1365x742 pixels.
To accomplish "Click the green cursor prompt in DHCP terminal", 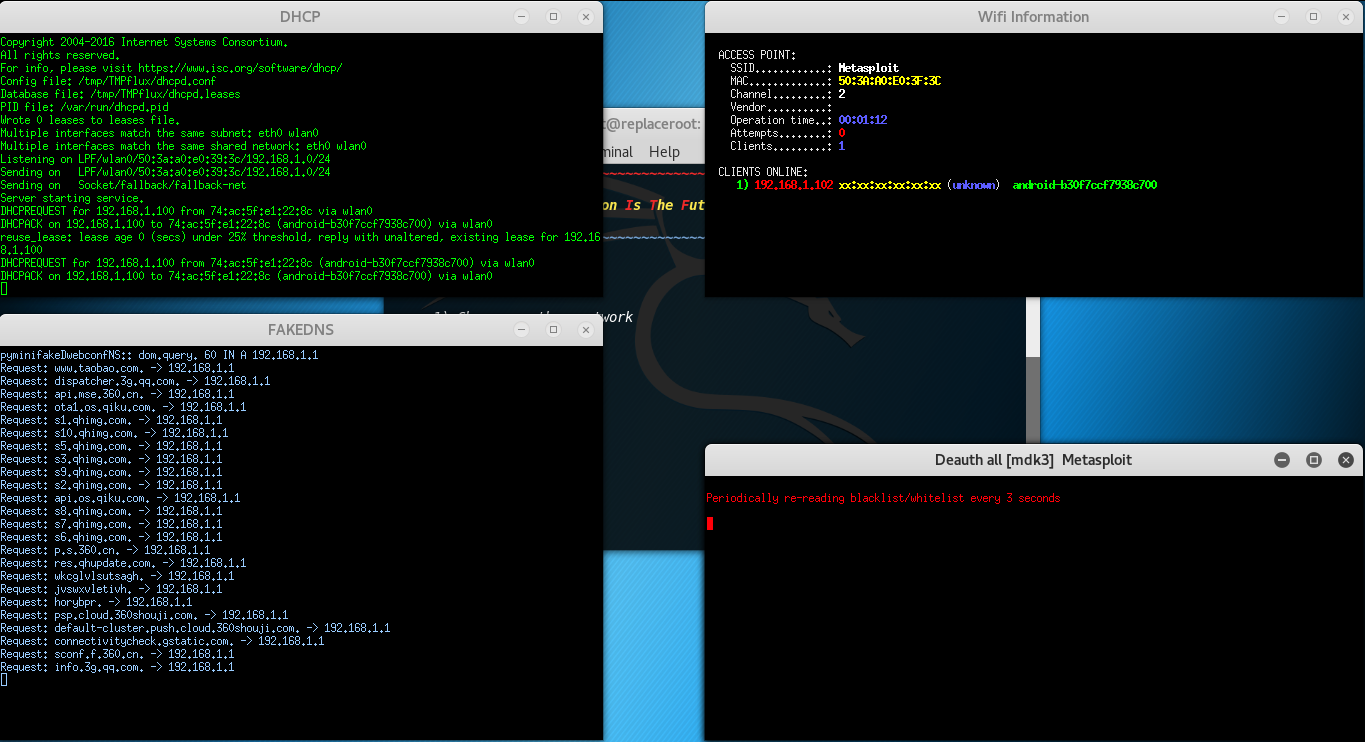I will (x=3, y=289).
